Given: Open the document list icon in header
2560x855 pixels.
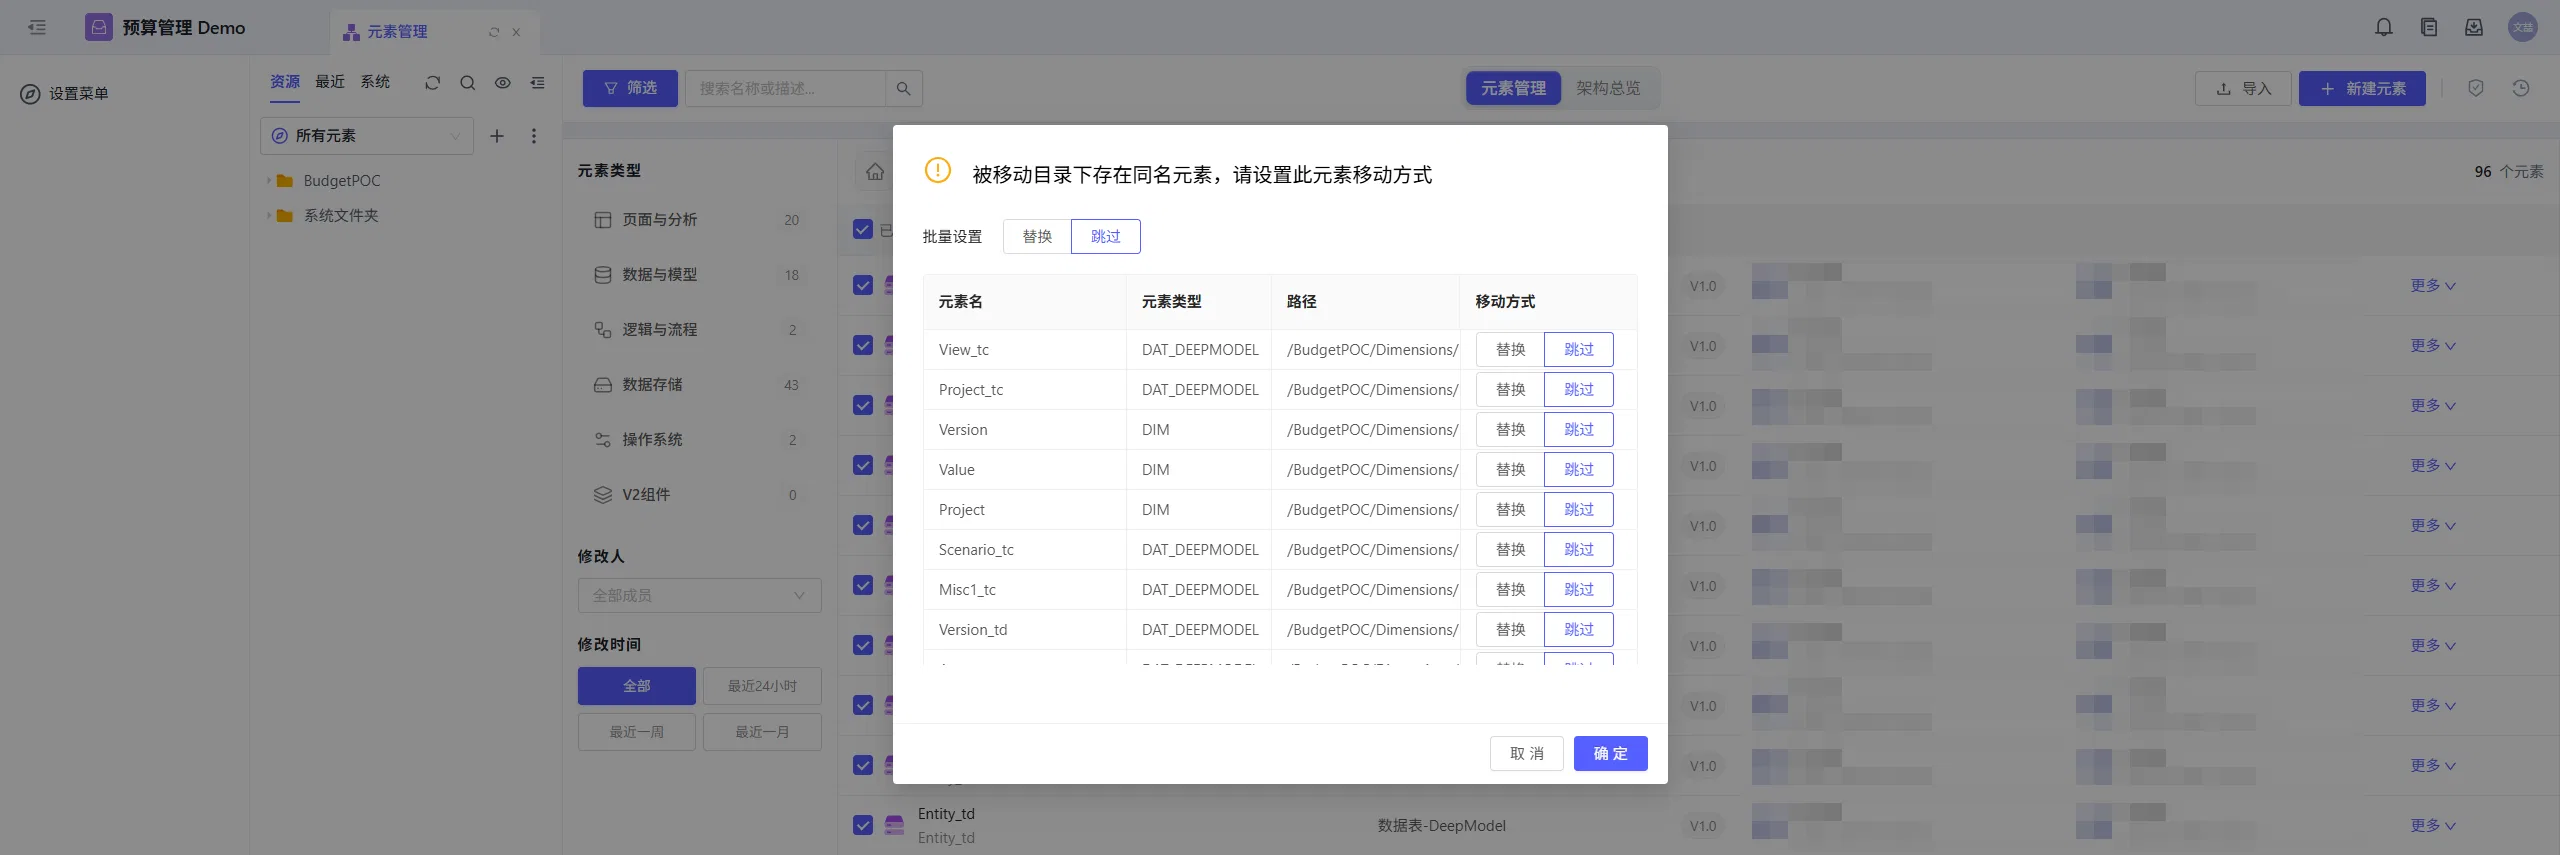Looking at the screenshot, I should click(2429, 28).
